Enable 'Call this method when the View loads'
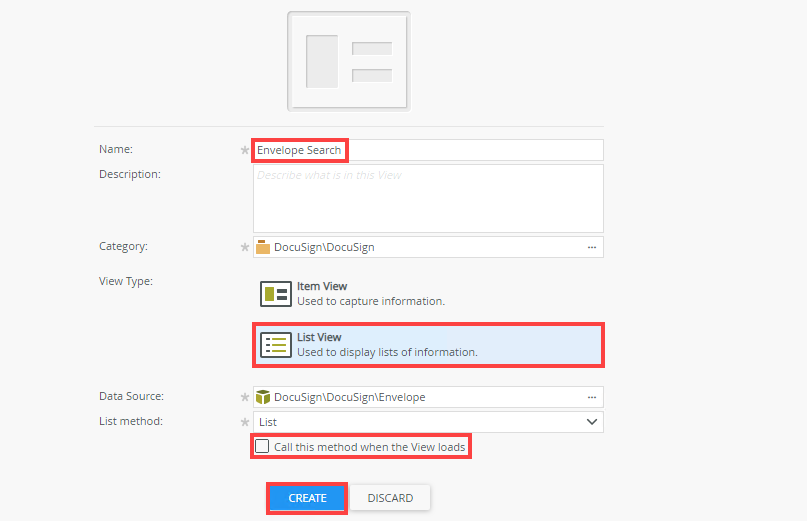 [262, 447]
